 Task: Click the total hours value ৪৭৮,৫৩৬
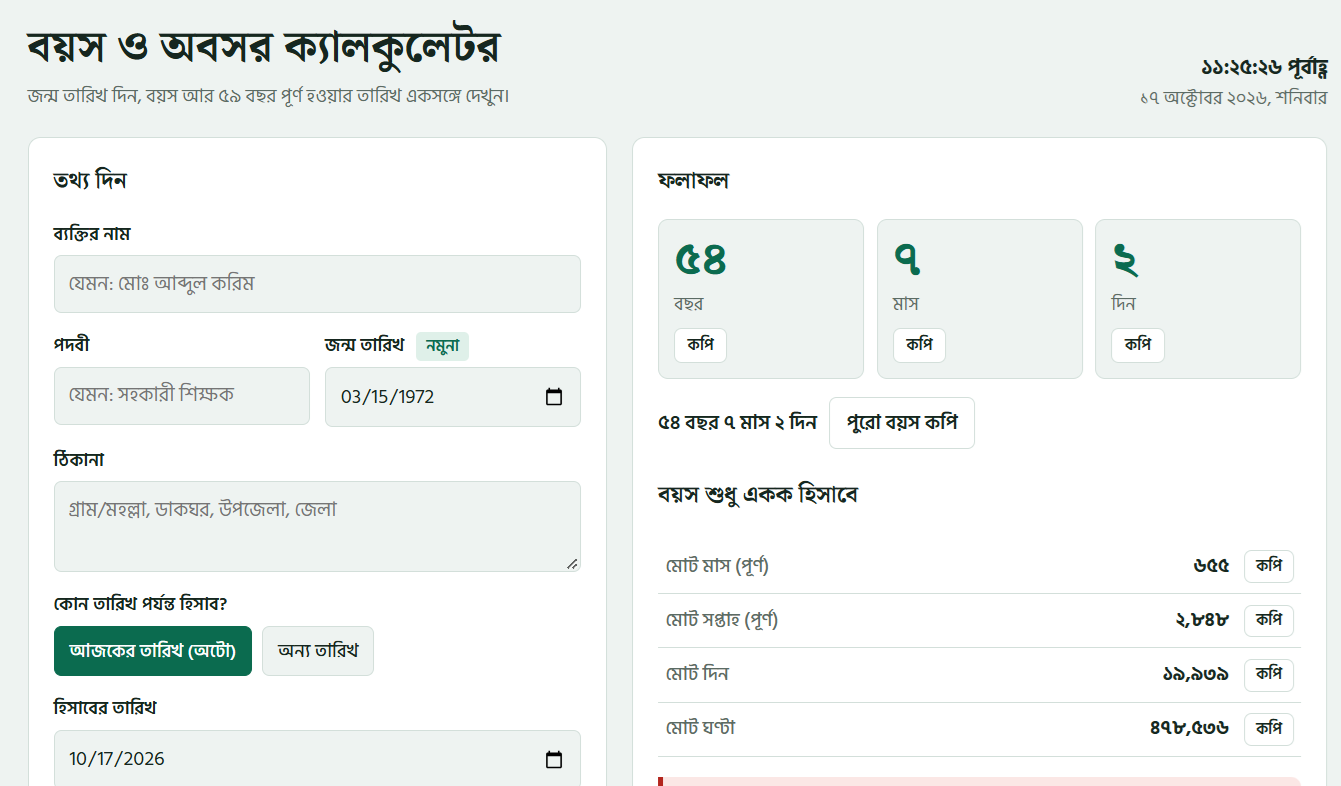pos(1190,729)
